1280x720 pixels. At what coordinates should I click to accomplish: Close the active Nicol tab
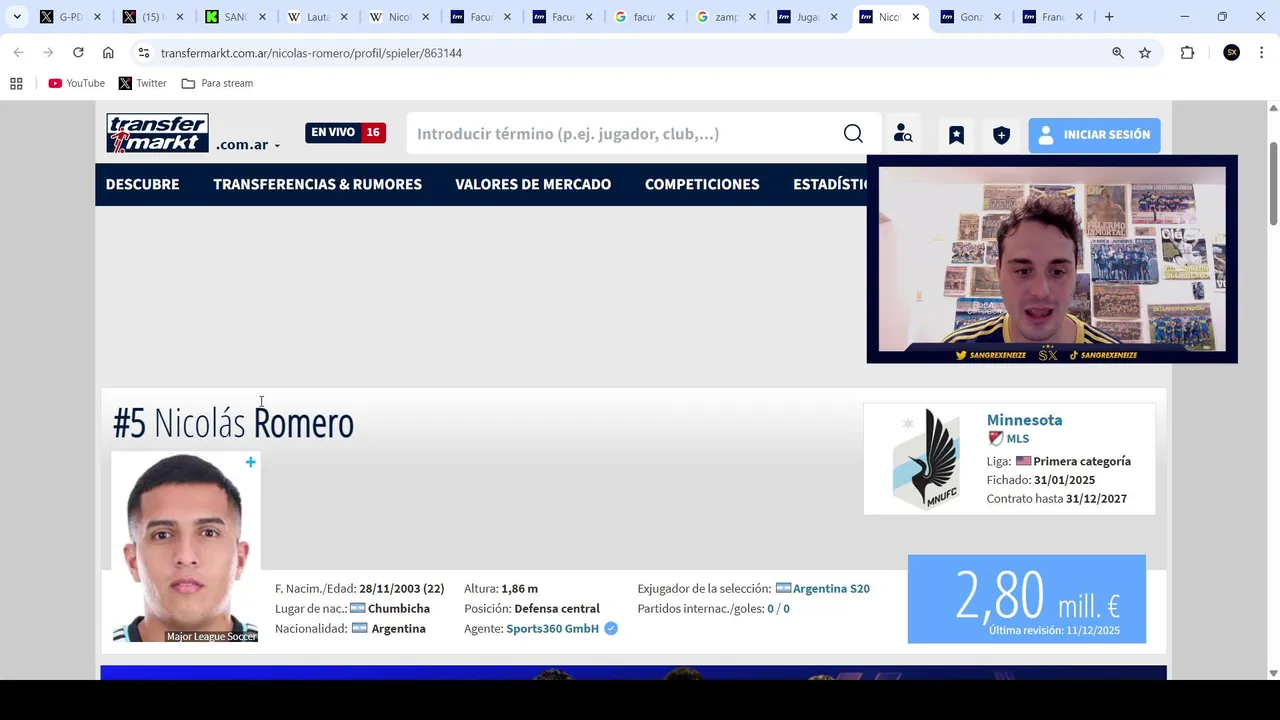pos(915,17)
